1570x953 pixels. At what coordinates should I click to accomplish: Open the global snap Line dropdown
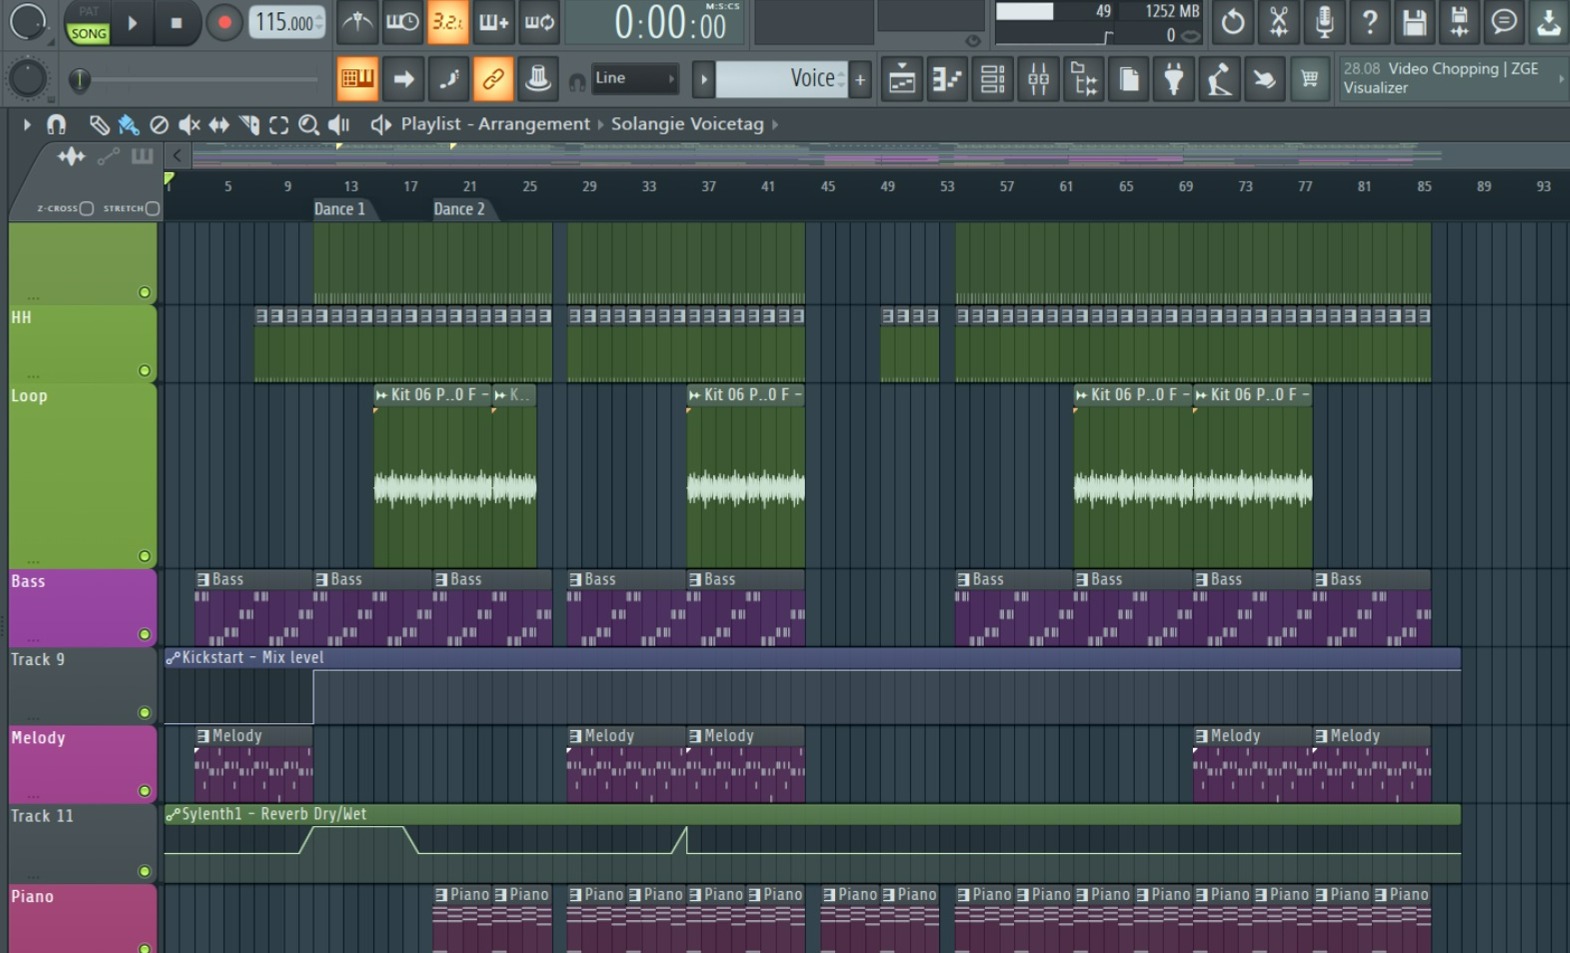[x=635, y=78]
